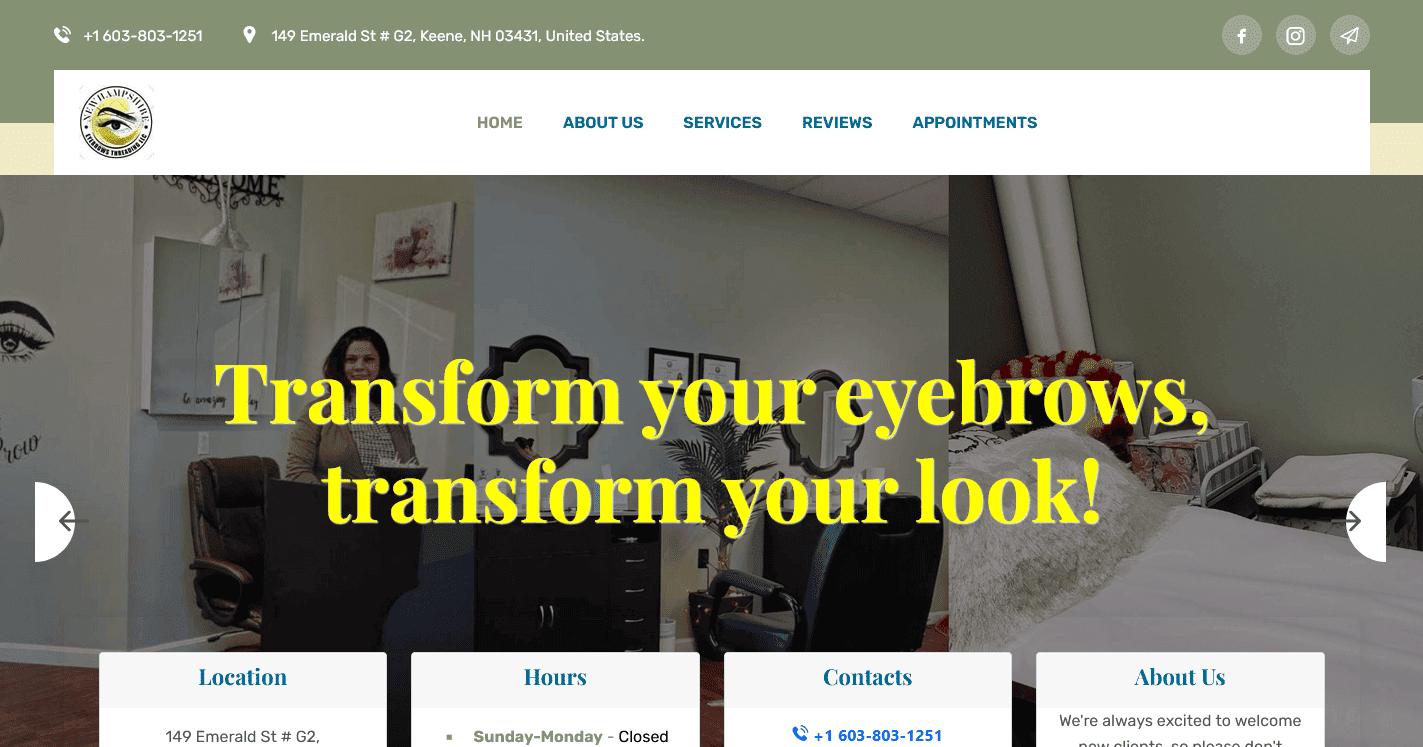The image size is (1423, 747).
Task: Click the New Hampshire Eyebrows Threading logo
Action: [116, 122]
